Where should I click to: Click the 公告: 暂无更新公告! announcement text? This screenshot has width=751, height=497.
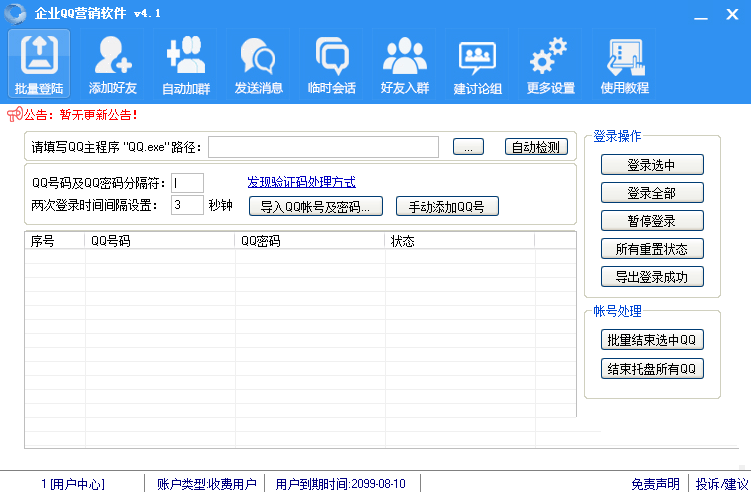(81, 114)
